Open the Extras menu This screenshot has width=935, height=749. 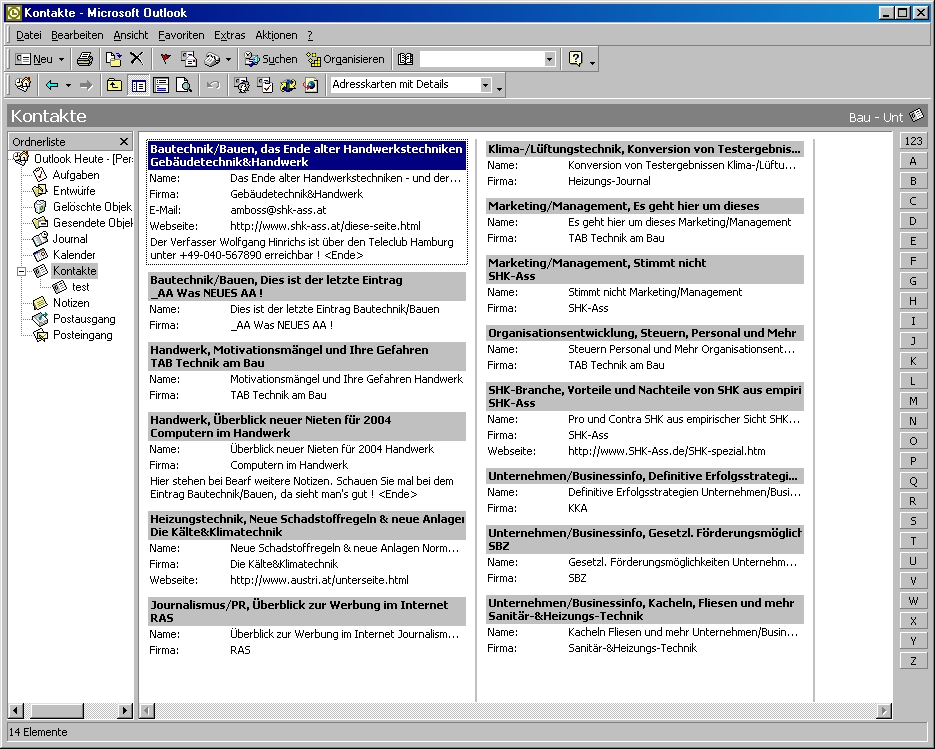pyautogui.click(x=229, y=35)
